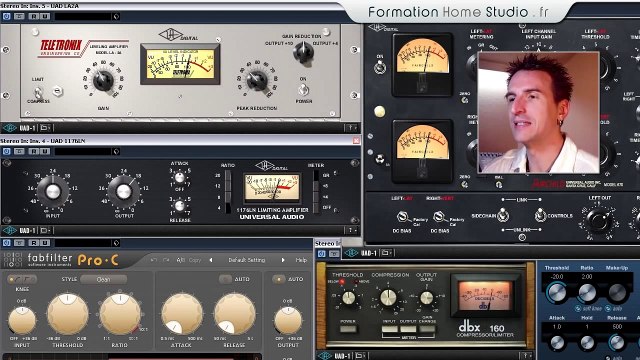Click the editor icon in Pro-C window toolbar
The image size is (640, 360).
19,243
